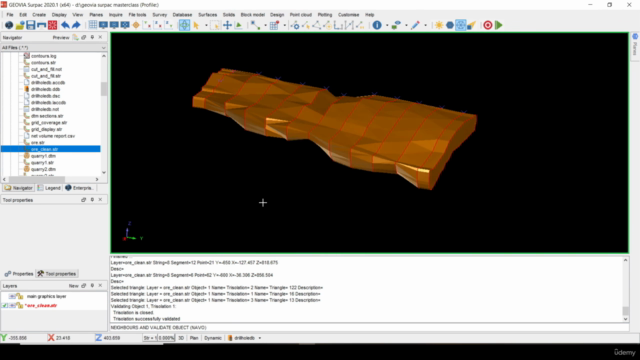The image size is (640, 360).
Task: Click Preview in the Navigator header
Action: (x=61, y=37)
